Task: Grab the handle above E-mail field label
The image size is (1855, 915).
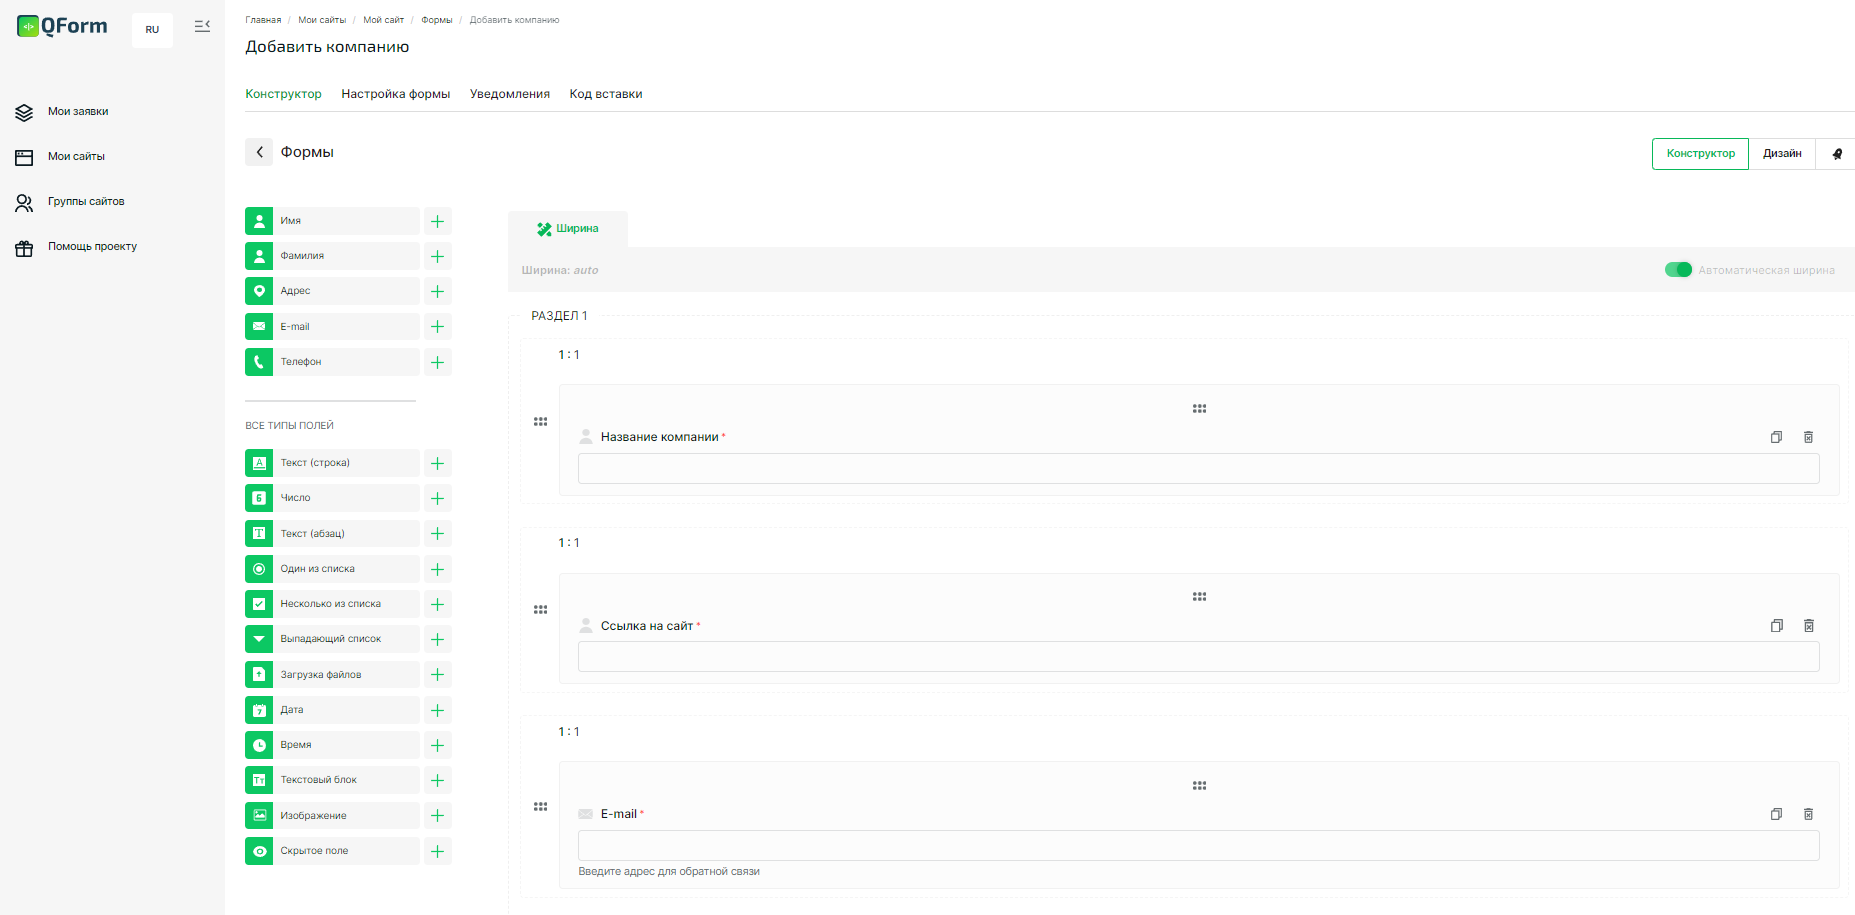Action: (1199, 786)
